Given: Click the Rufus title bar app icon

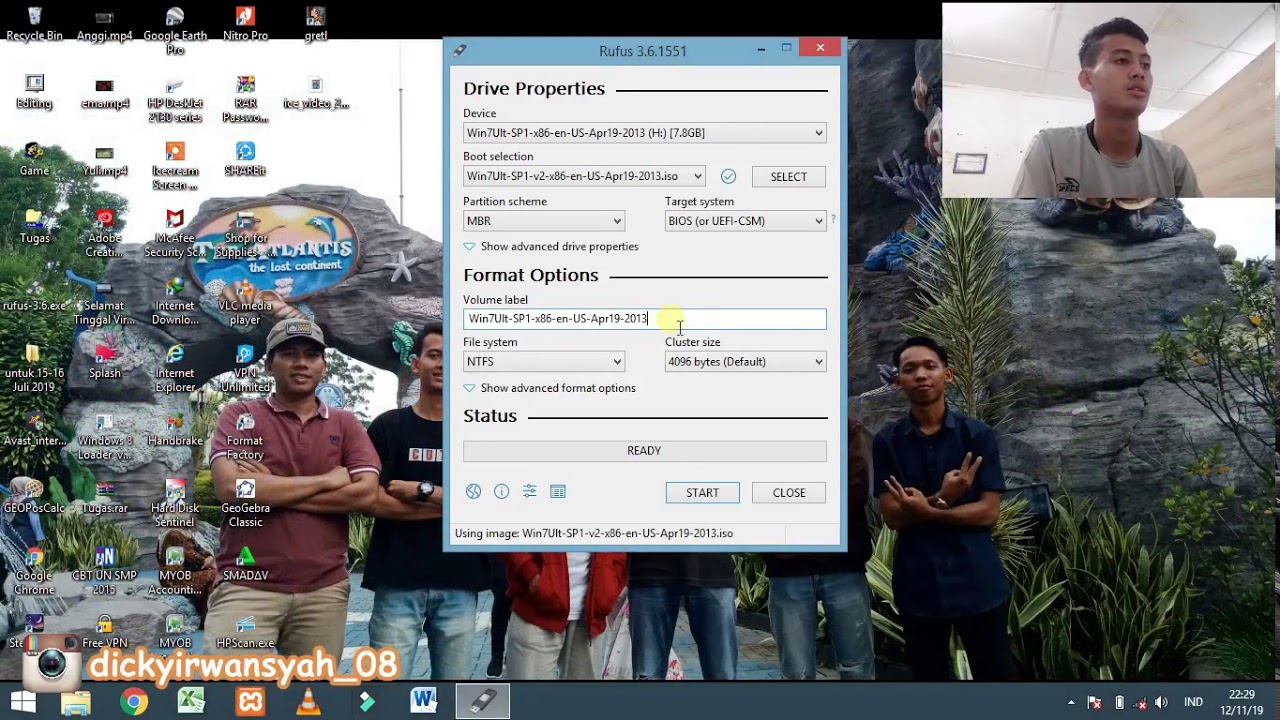Looking at the screenshot, I should click(459, 50).
